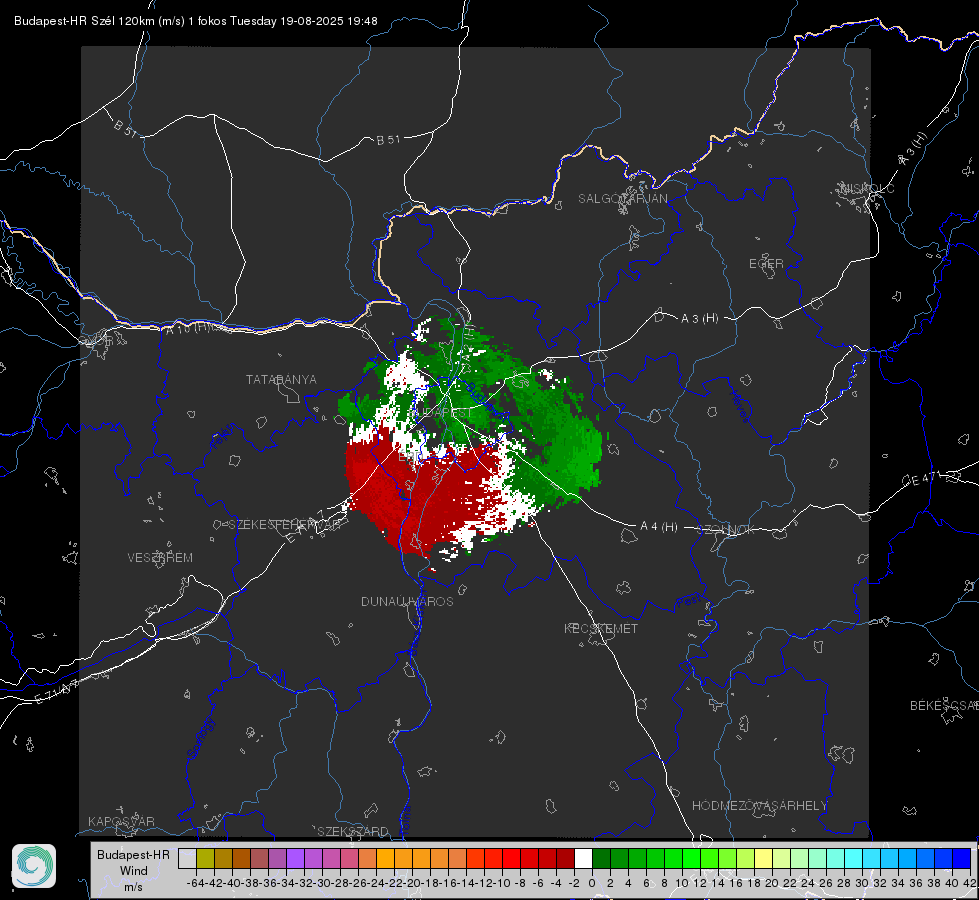Click the 0 tick label in the legend
This screenshot has width=979, height=900.
click(x=592, y=883)
